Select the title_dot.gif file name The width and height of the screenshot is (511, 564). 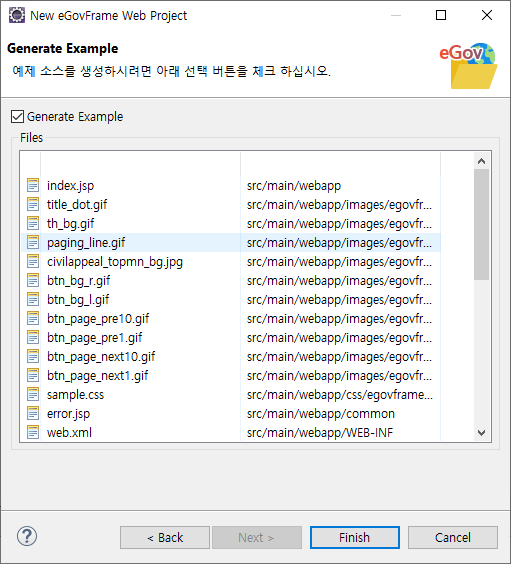pos(77,205)
